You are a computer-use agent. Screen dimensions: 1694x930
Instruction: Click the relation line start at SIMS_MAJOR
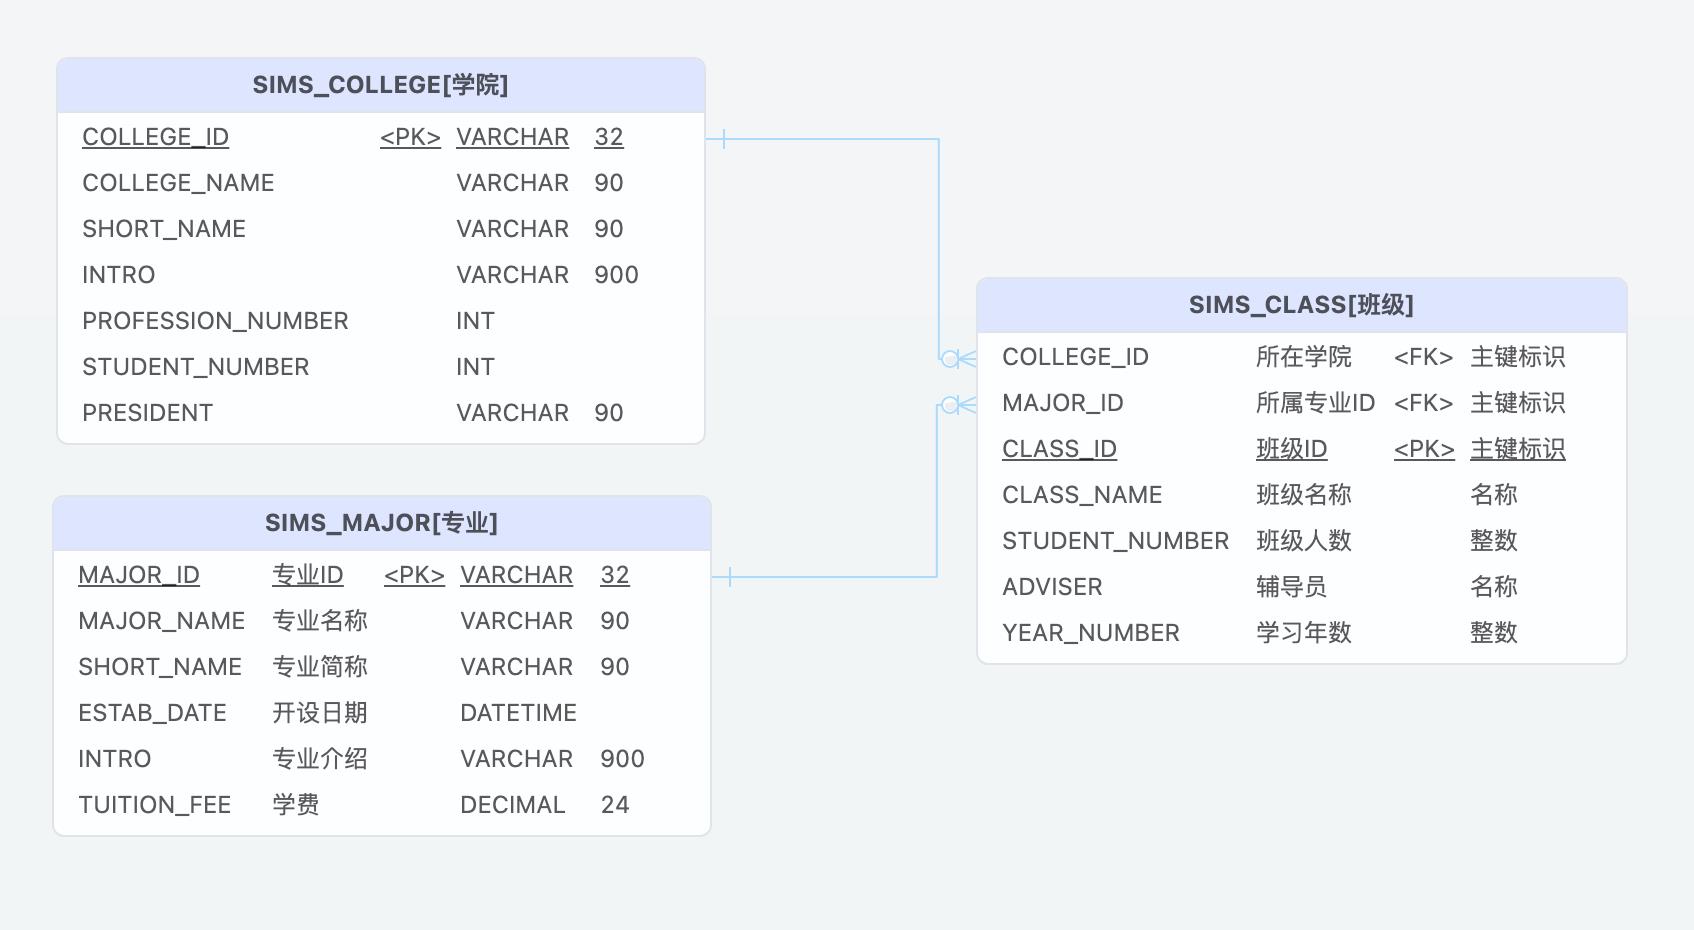click(x=729, y=577)
